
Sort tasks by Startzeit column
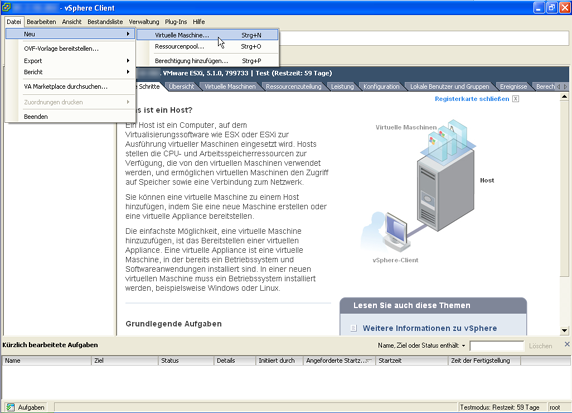[411, 360]
